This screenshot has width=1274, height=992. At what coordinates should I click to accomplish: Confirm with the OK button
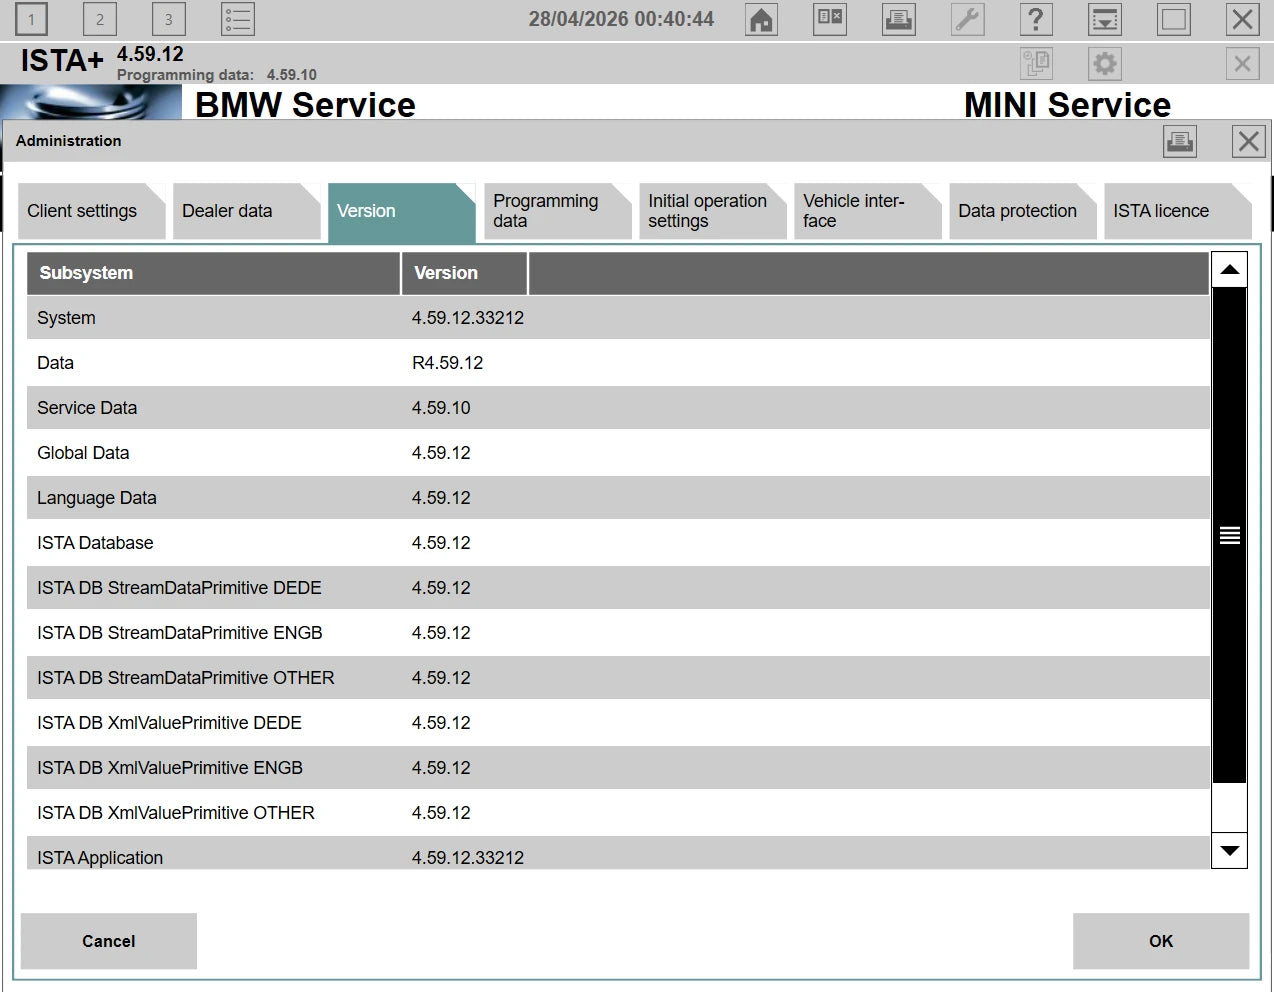click(1161, 941)
